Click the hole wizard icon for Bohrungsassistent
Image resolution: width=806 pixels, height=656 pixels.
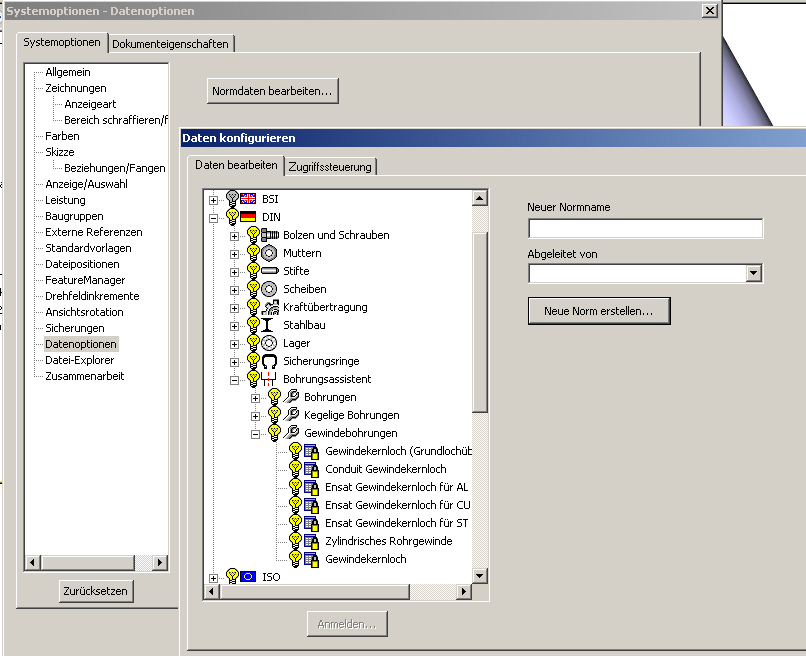point(268,379)
